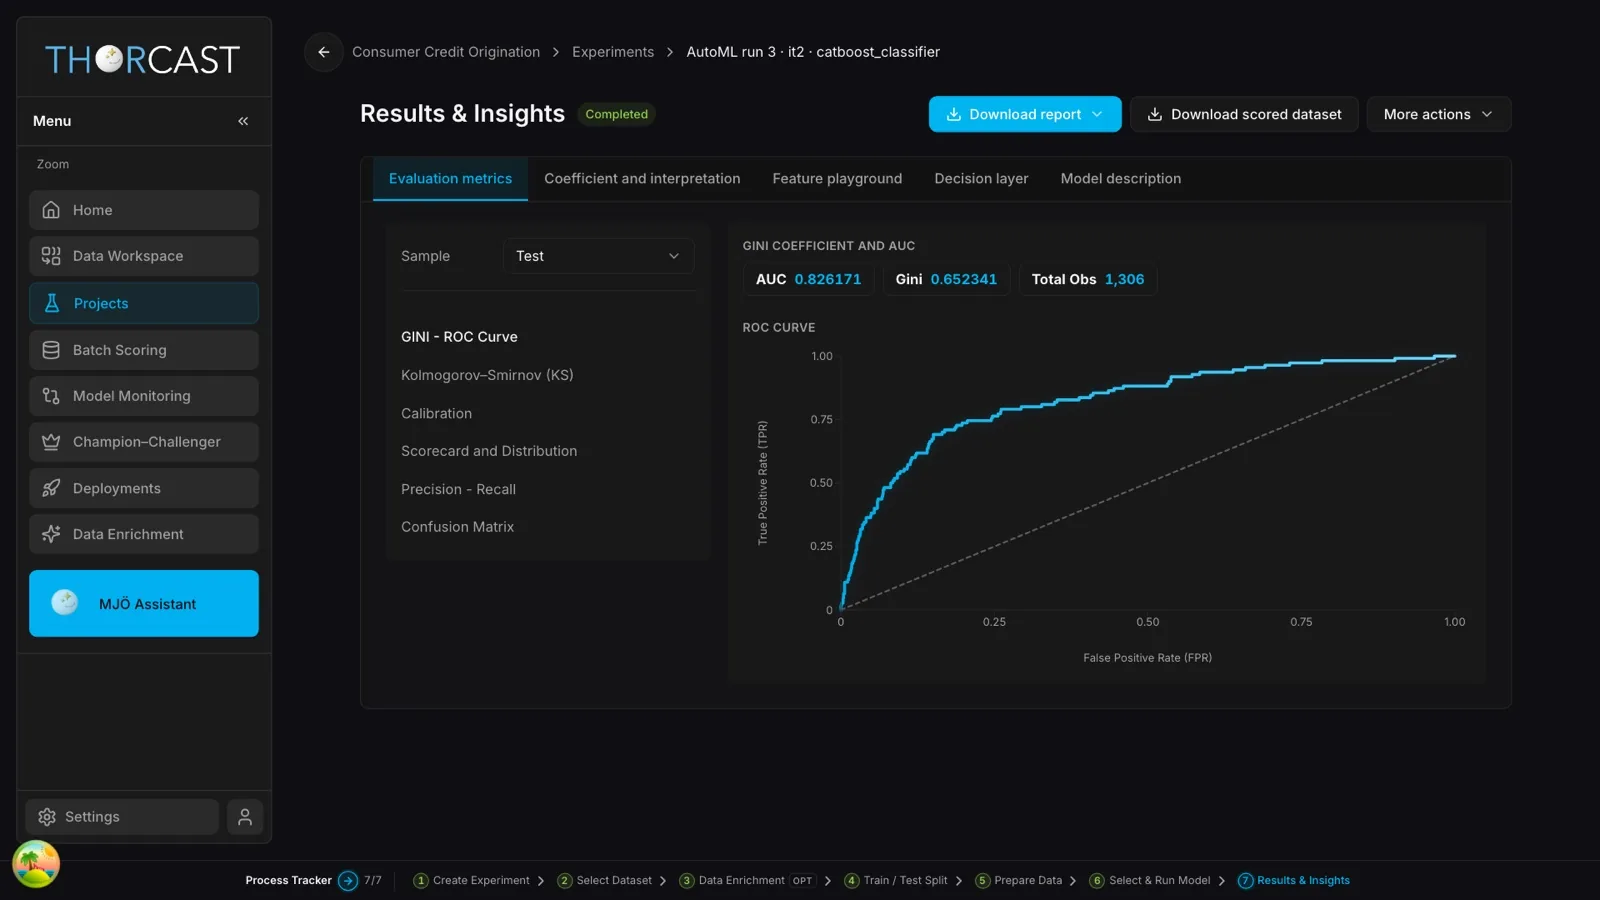Open Feature playground tab
Image resolution: width=1600 pixels, height=900 pixels.
click(x=837, y=179)
